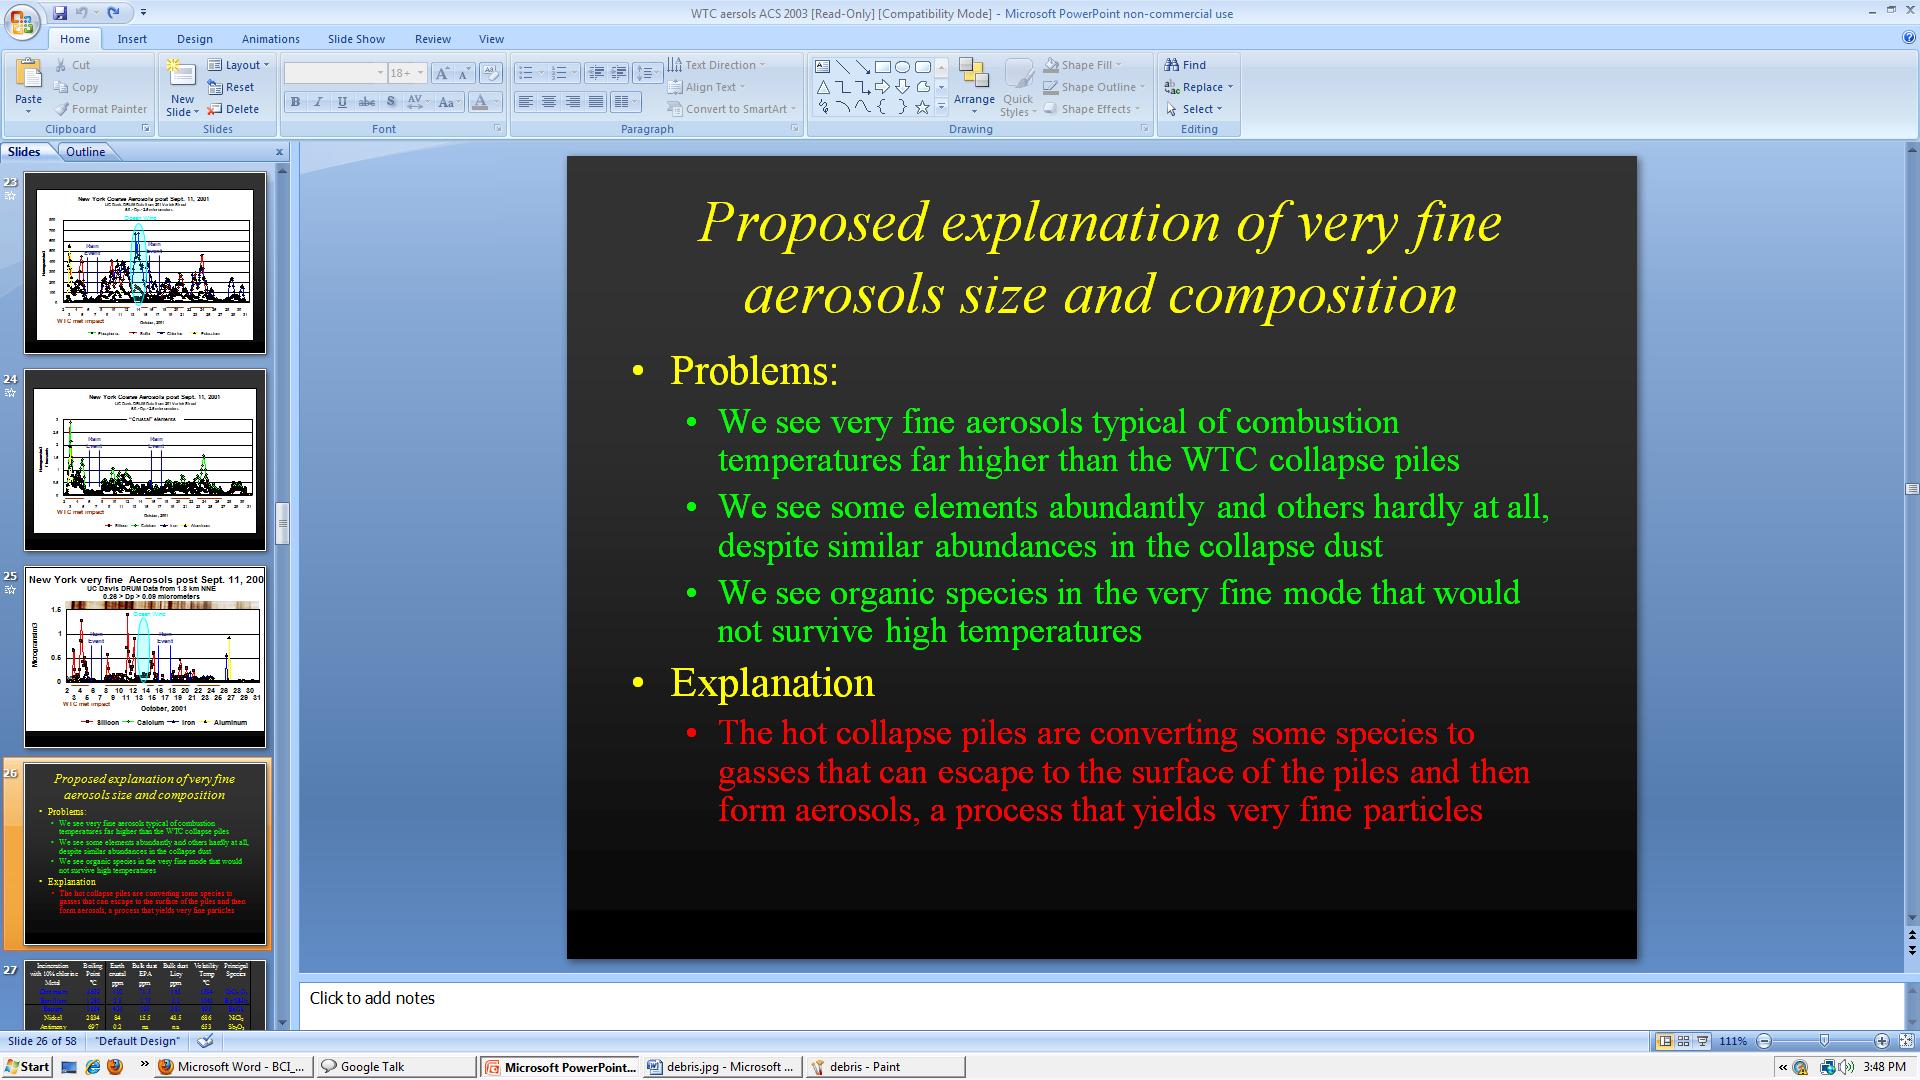
Task: Switch to Slide Sorter view
Action: (x=1683, y=1041)
